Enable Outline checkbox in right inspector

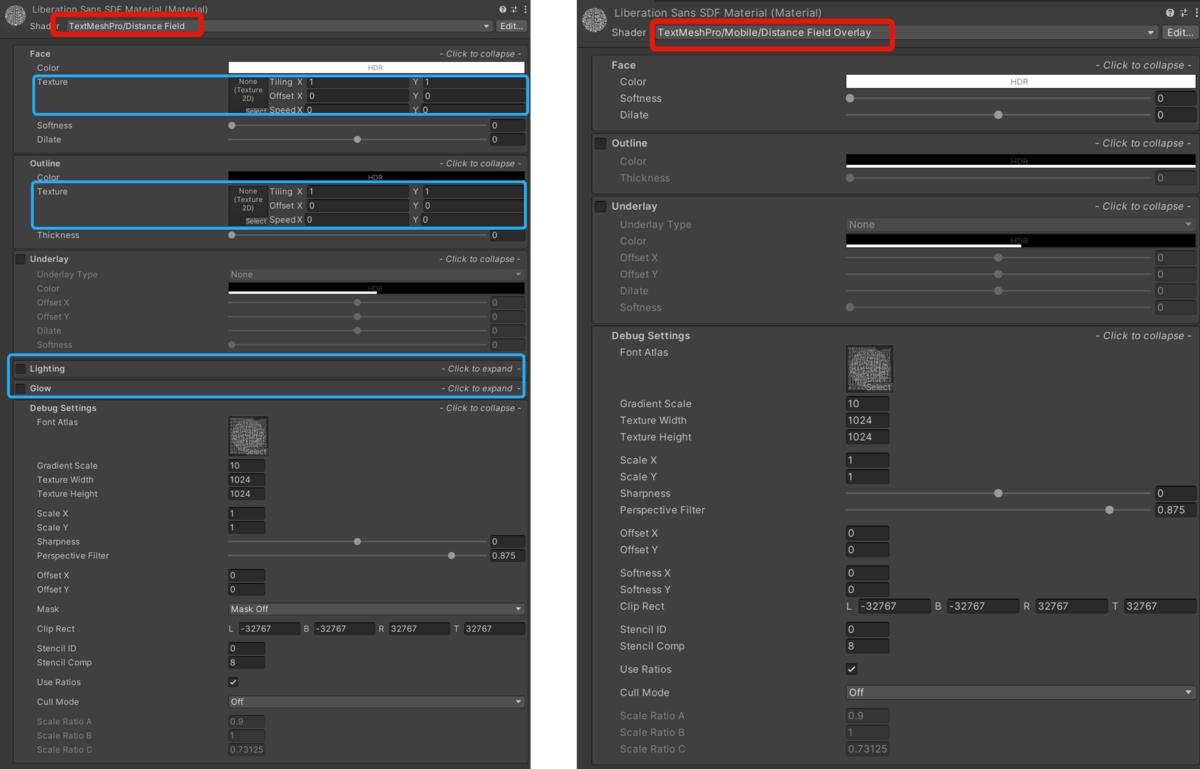click(600, 143)
